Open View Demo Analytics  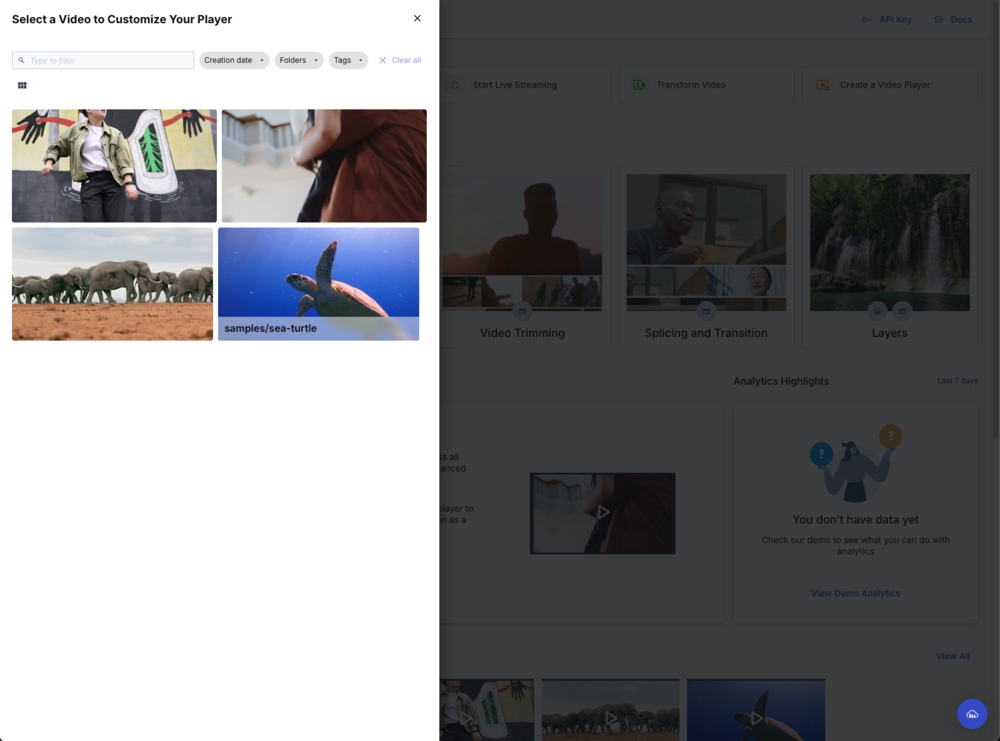(x=855, y=593)
